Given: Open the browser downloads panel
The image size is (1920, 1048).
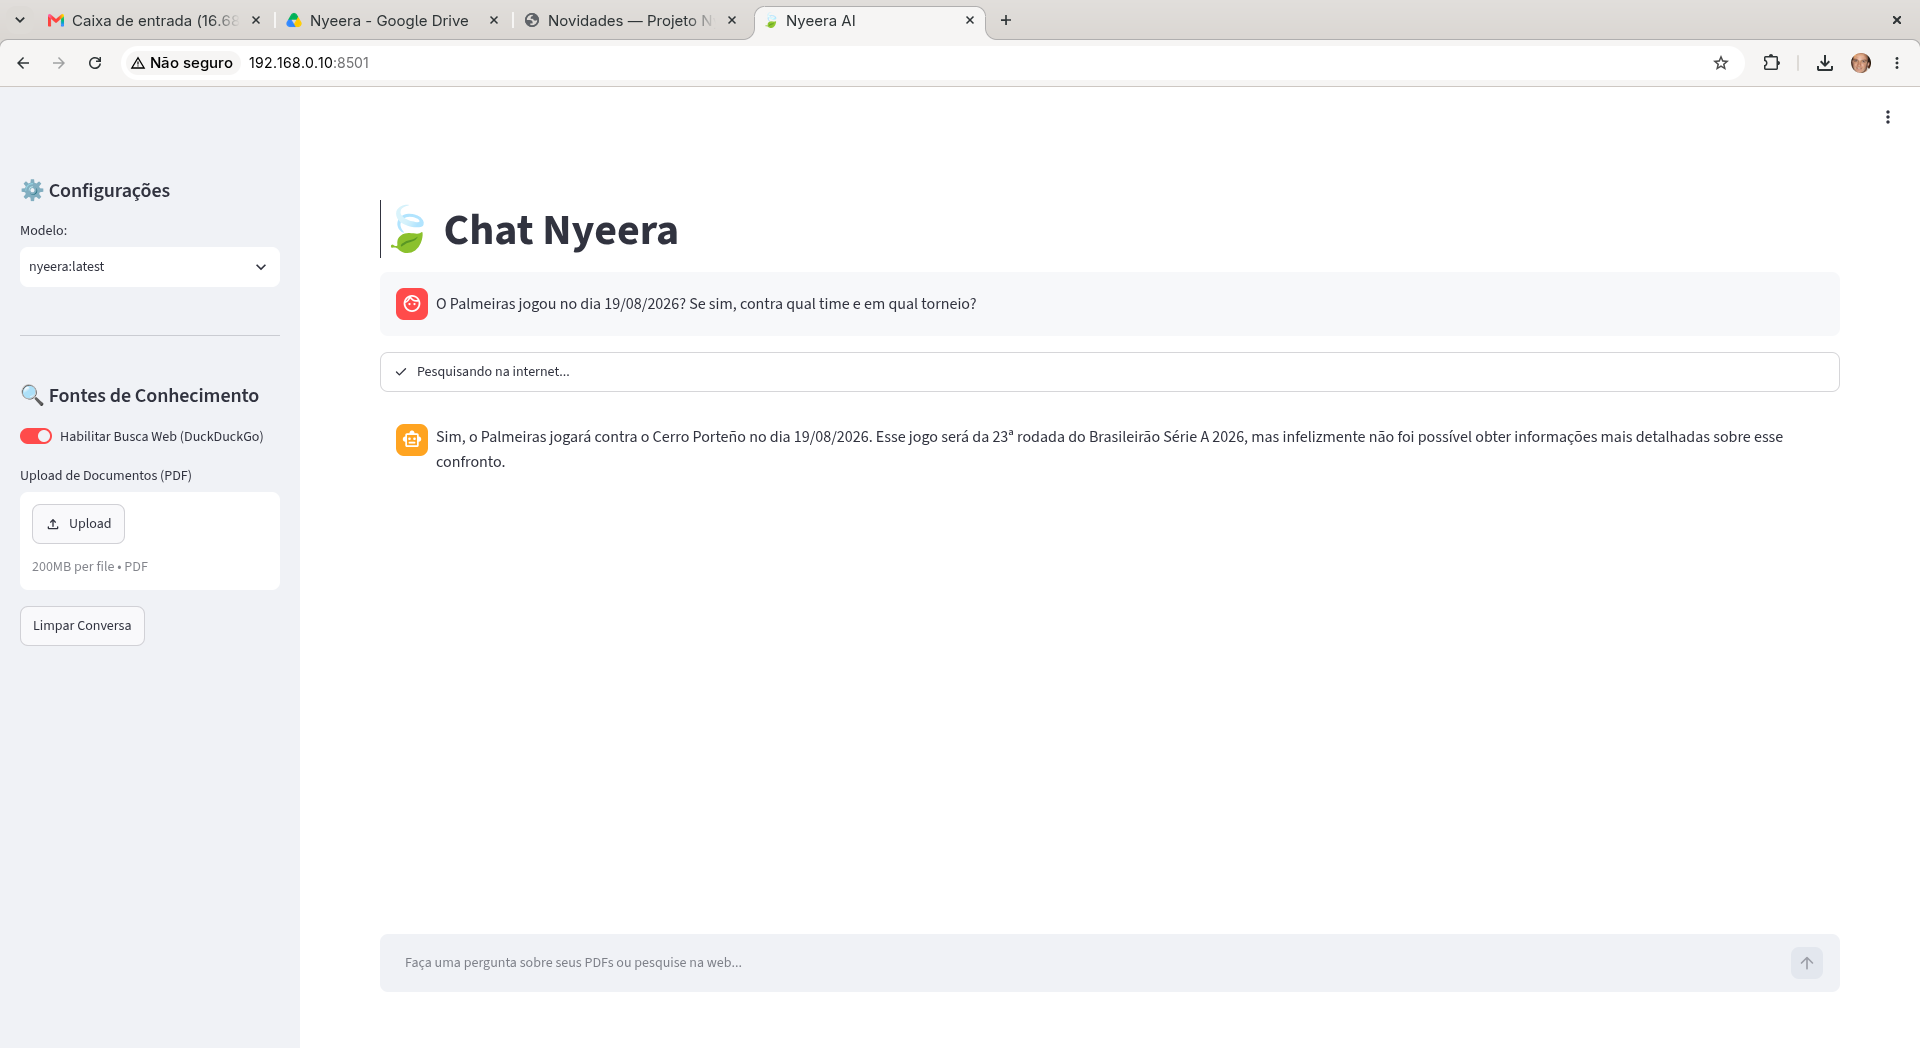Looking at the screenshot, I should pos(1825,63).
